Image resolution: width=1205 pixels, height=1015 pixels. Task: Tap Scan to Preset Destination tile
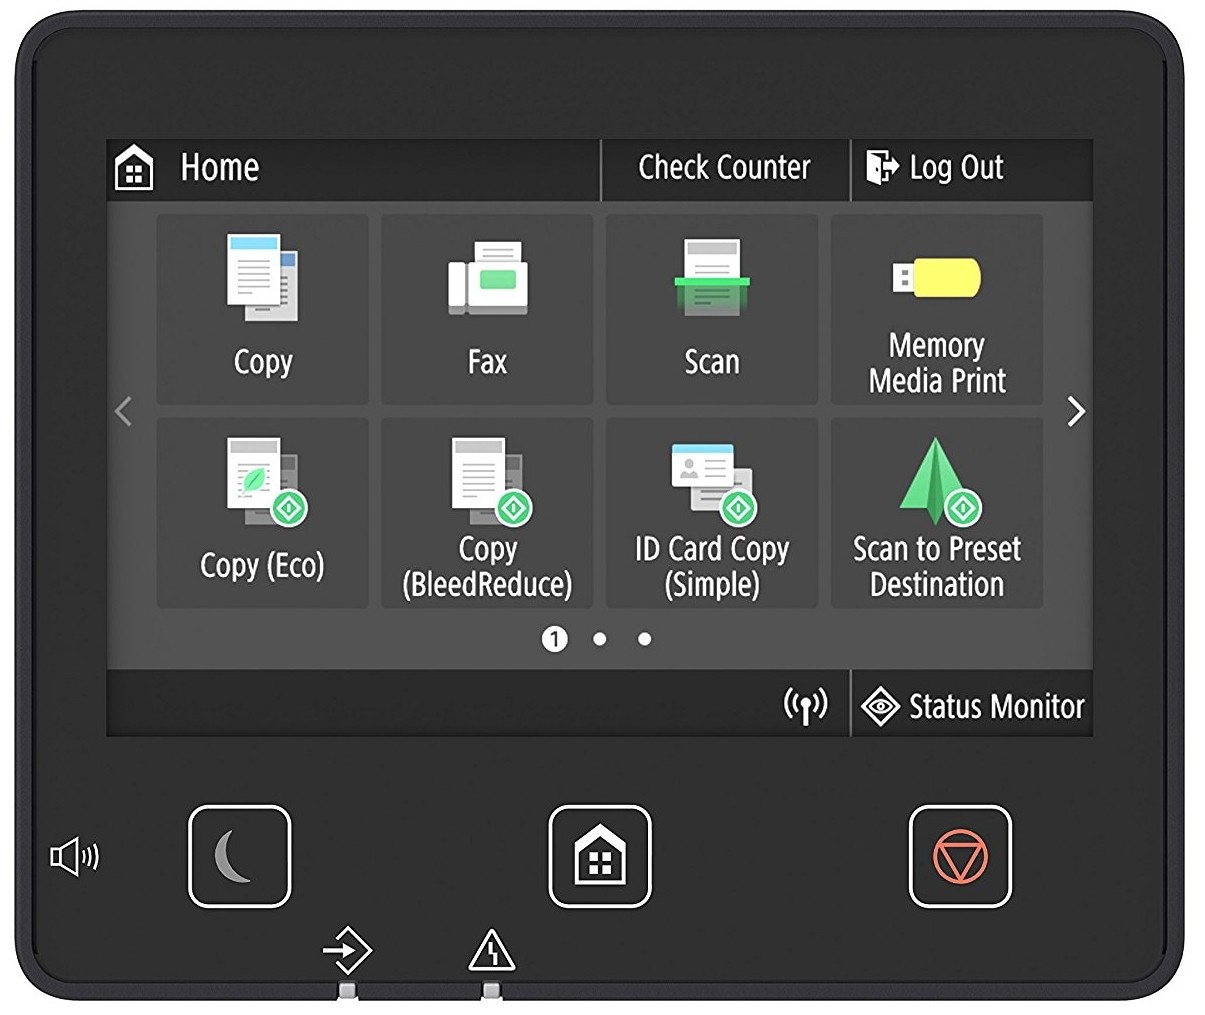pyautogui.click(x=937, y=513)
